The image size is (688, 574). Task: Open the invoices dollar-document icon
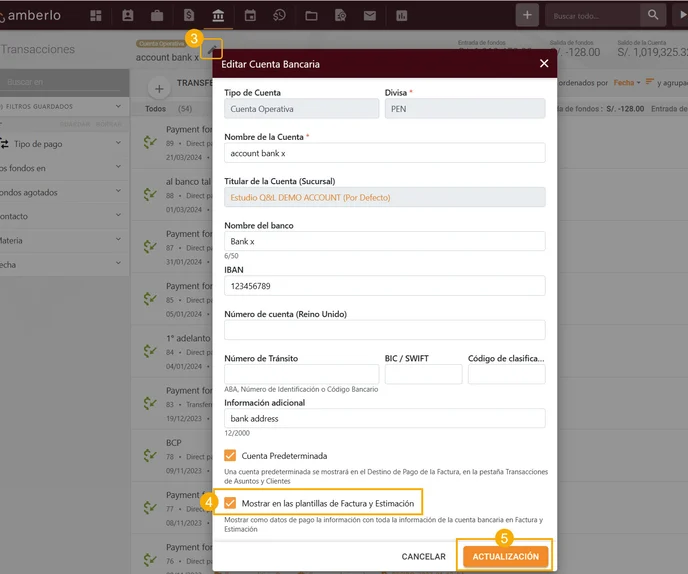tap(189, 16)
